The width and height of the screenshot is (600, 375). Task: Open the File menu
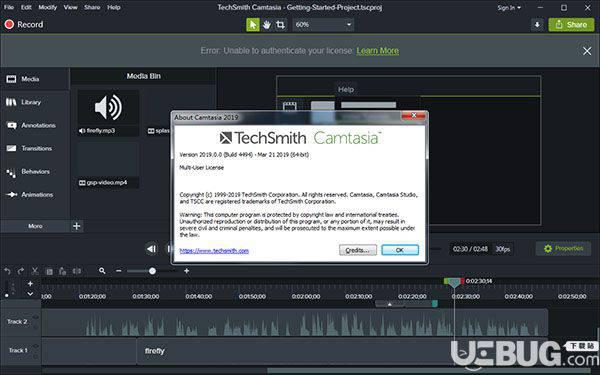[x=9, y=7]
